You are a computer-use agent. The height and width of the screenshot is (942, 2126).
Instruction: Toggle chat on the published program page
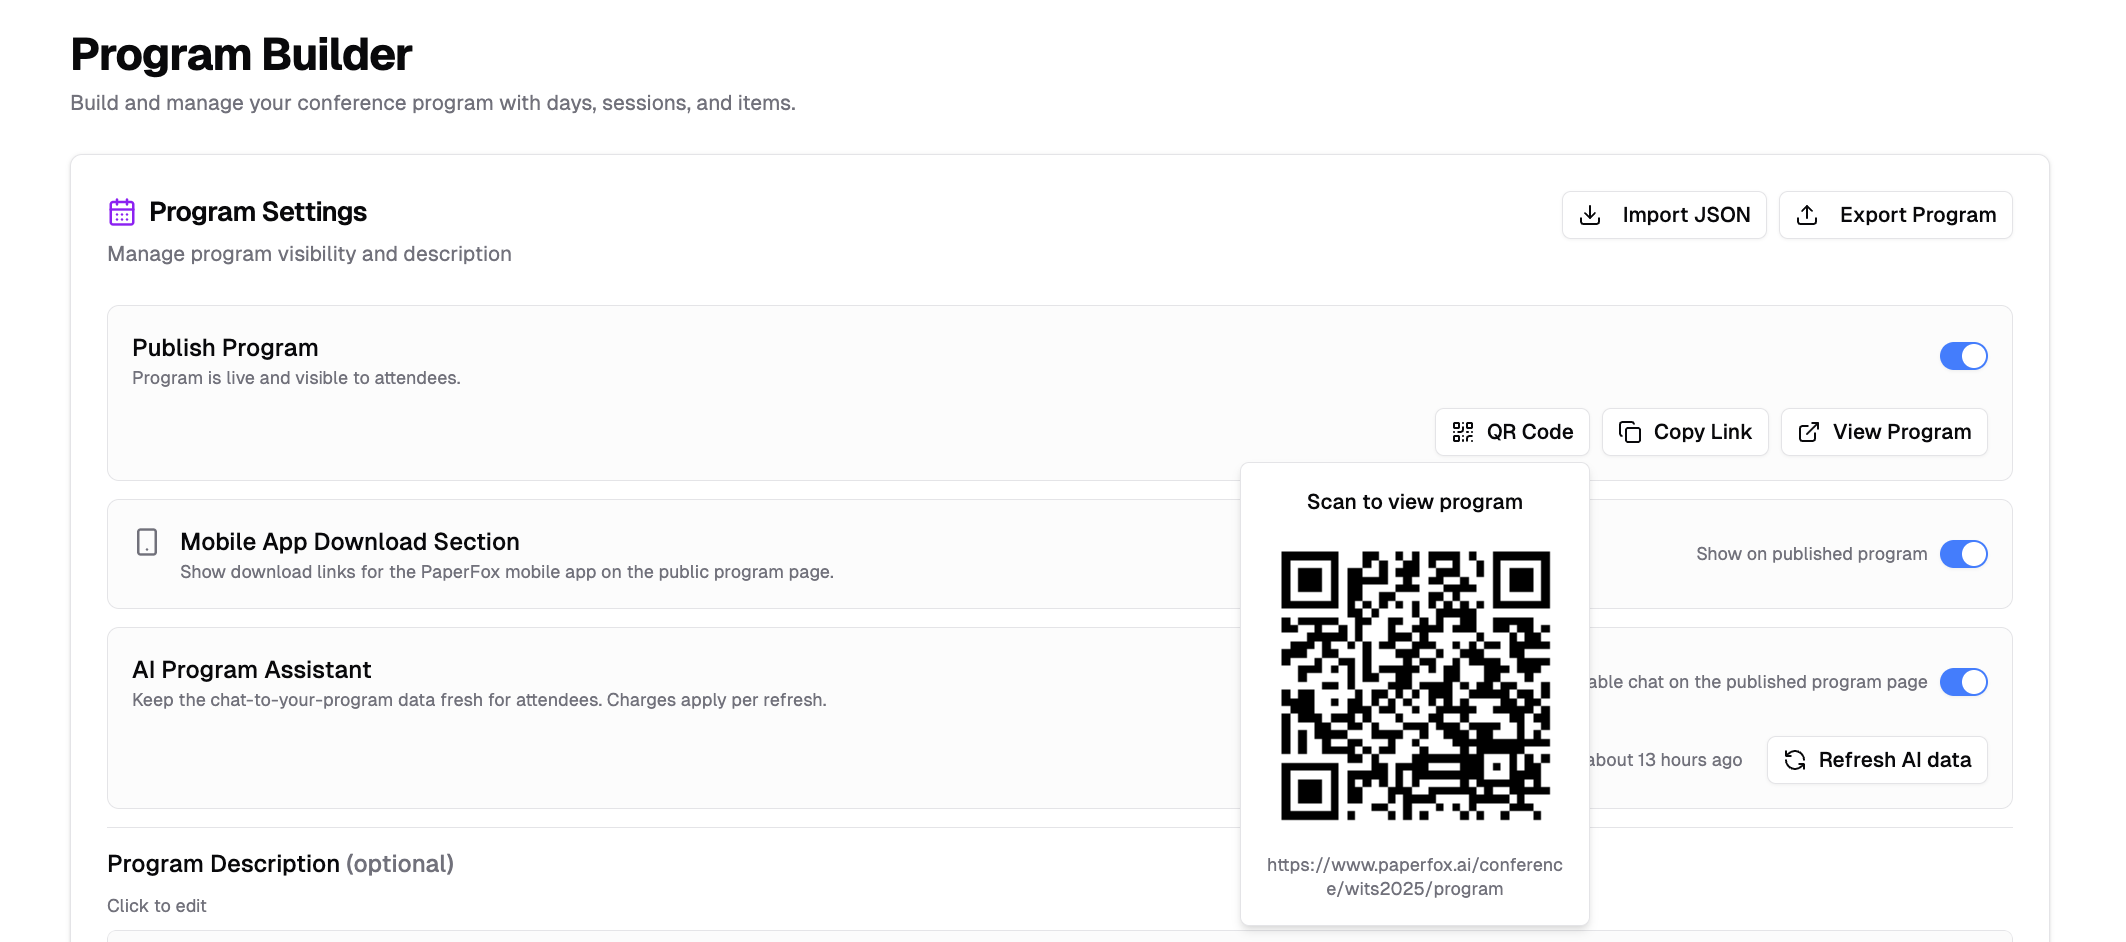pyautogui.click(x=1963, y=682)
